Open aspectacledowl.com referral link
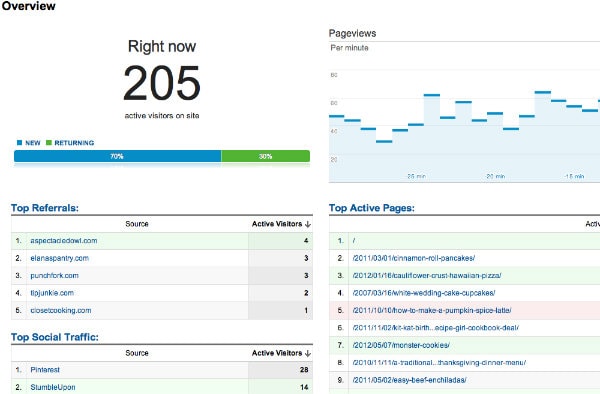Viewport: 600px width, 394px height. tap(64, 241)
